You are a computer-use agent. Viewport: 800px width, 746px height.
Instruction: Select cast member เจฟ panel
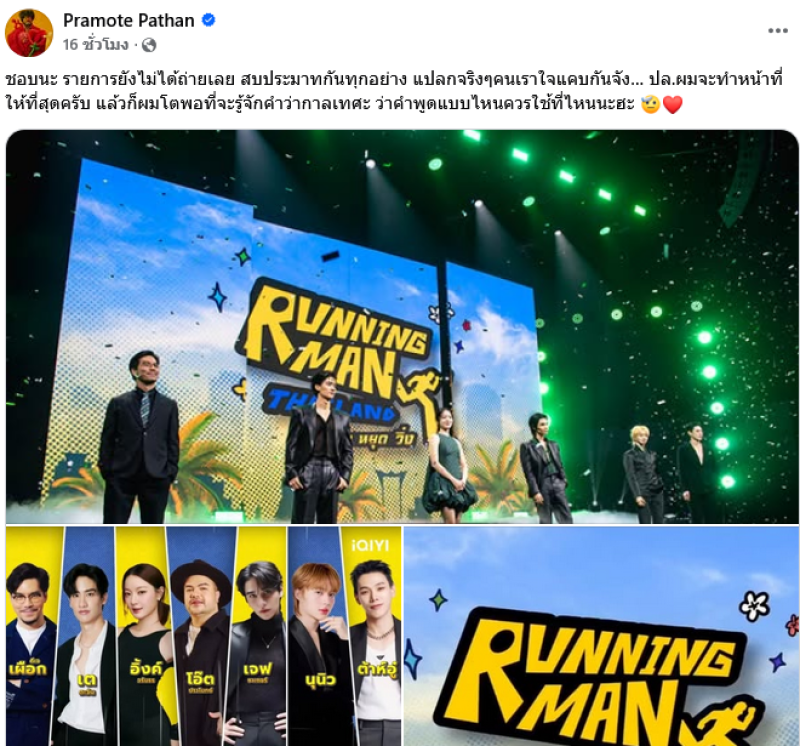(x=259, y=636)
